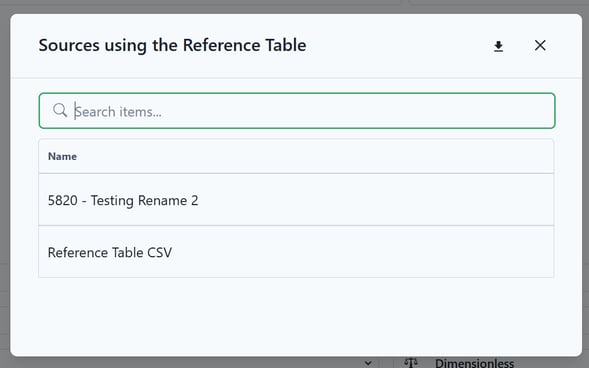This screenshot has width=589, height=368.
Task: Click the dimmed backdrop left of the dialog
Action: (5, 184)
